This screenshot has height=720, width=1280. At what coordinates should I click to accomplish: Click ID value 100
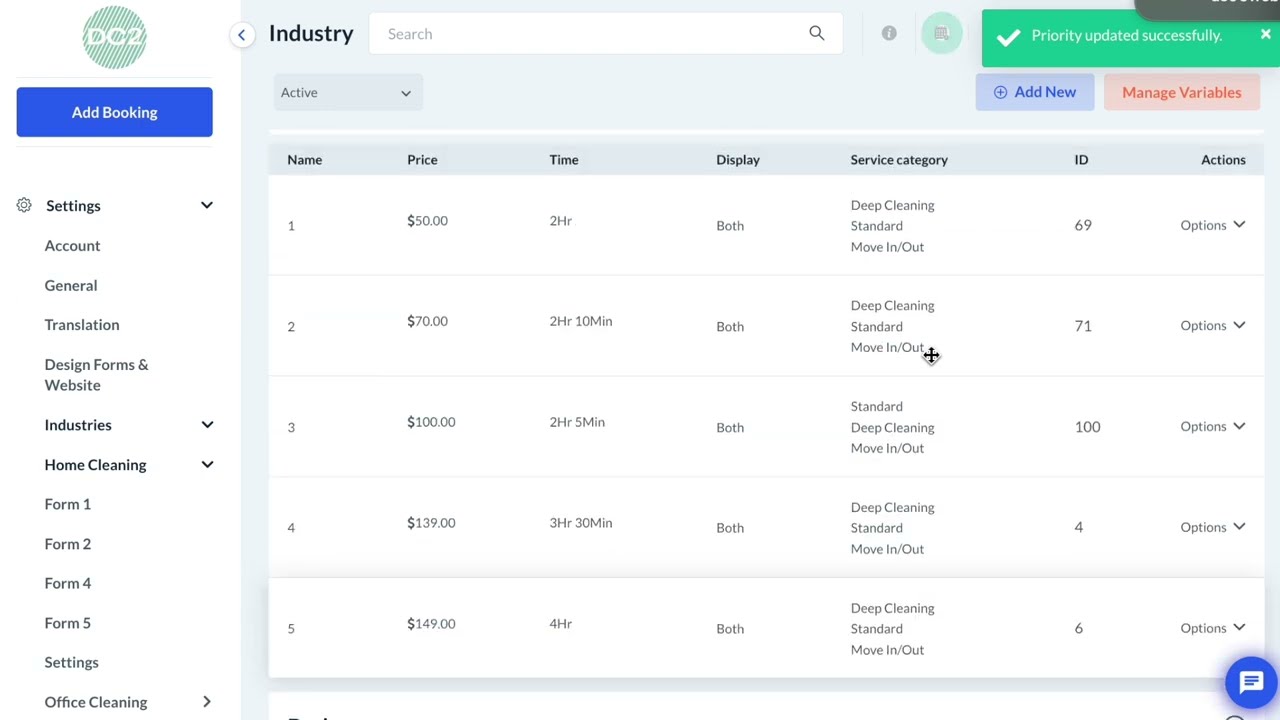pos(1087,427)
